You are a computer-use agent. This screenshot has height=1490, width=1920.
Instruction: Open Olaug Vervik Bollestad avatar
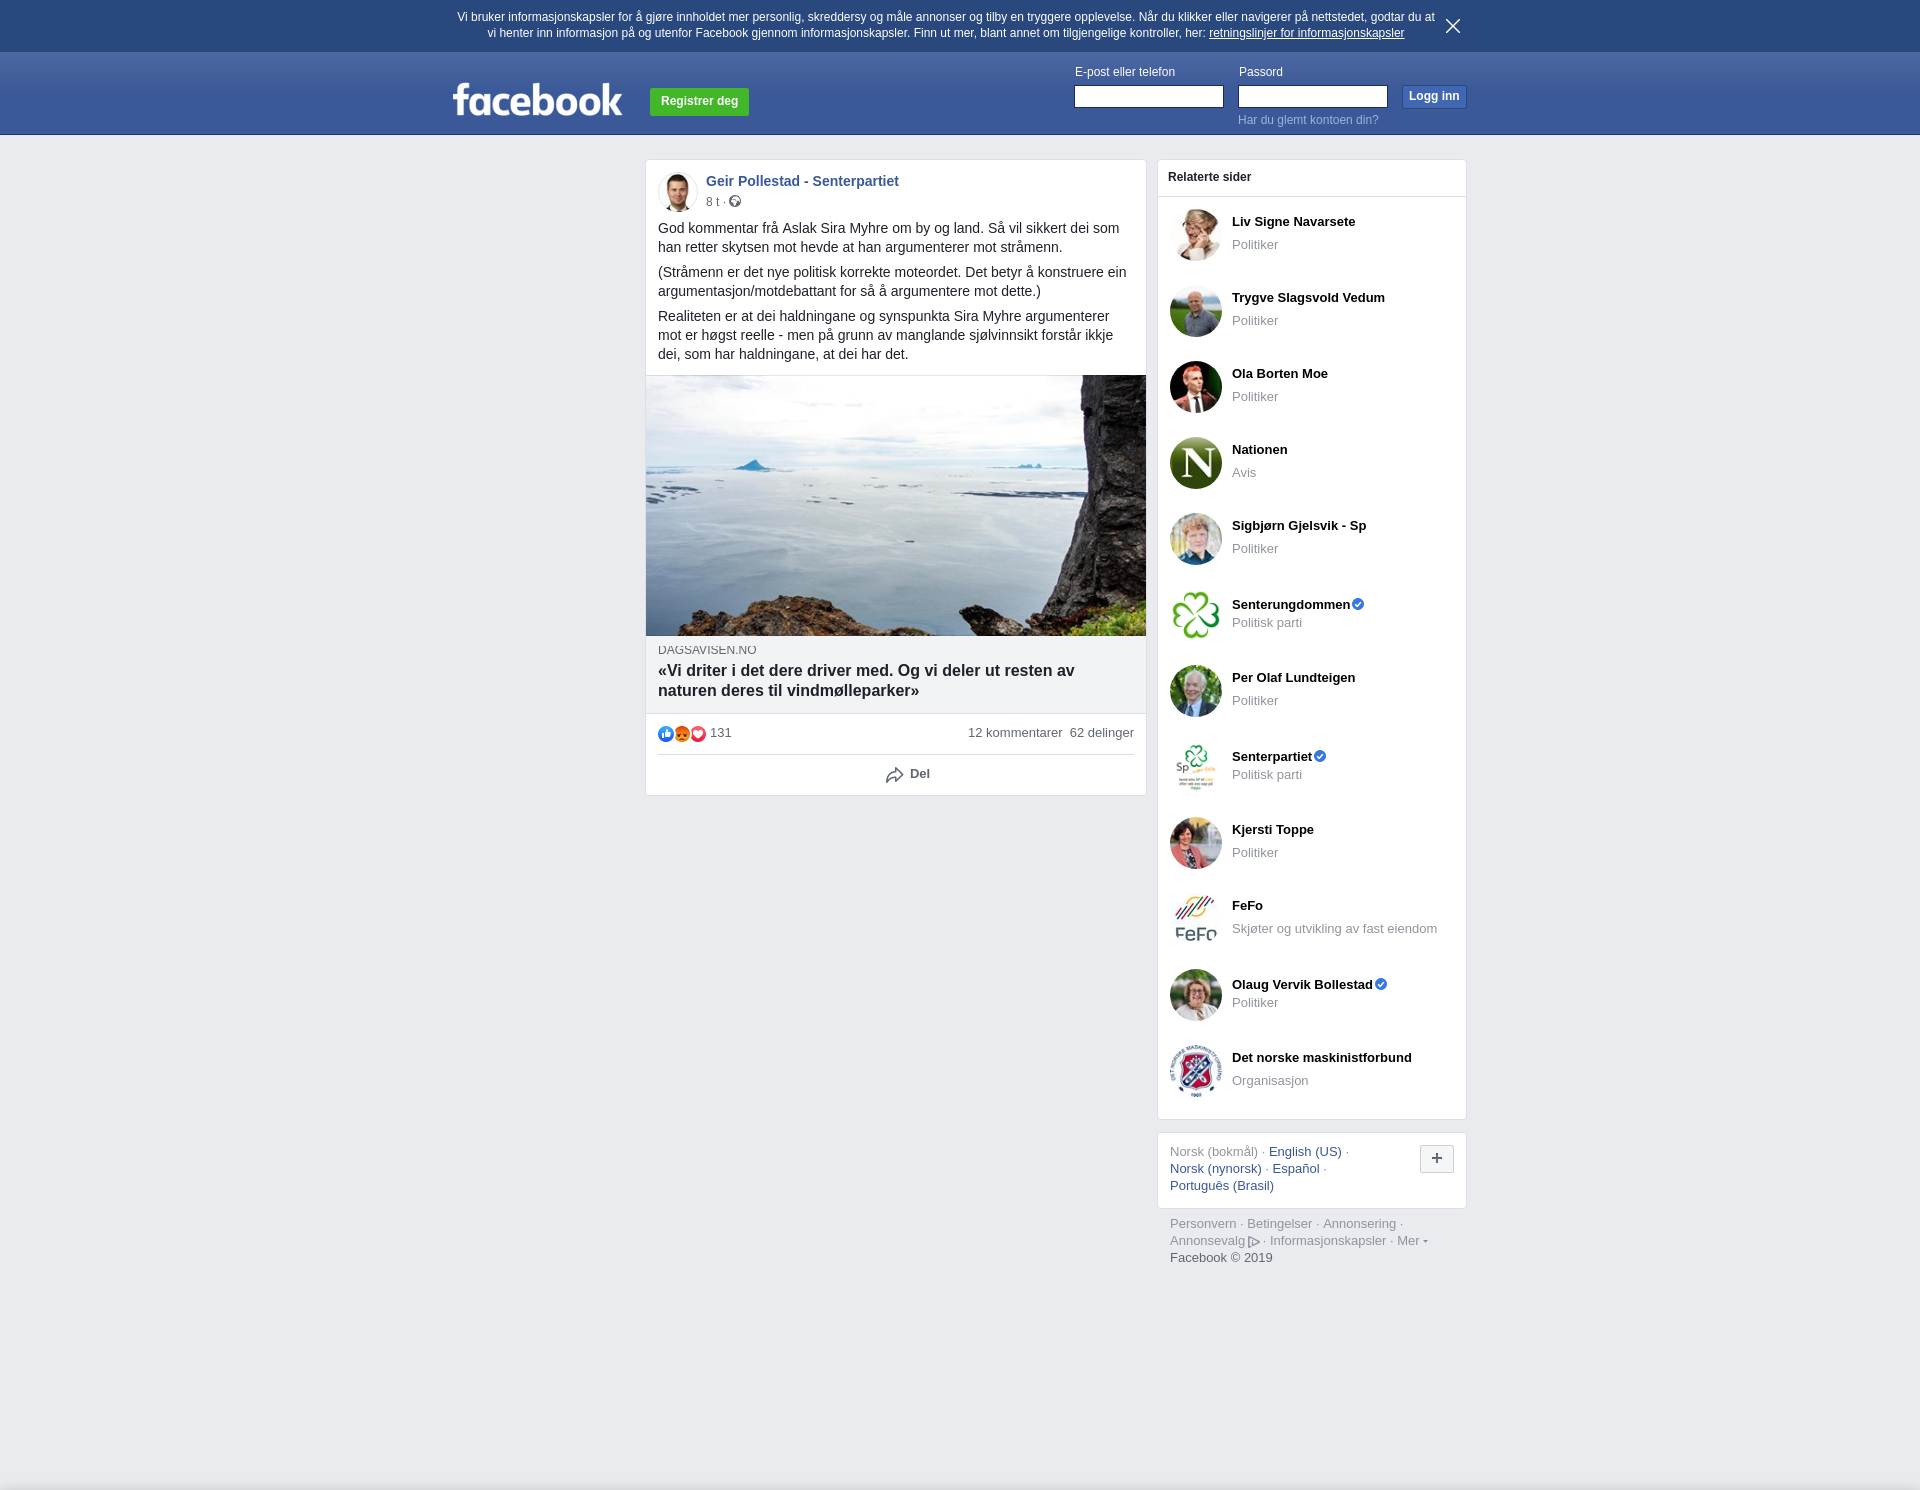point(1196,995)
